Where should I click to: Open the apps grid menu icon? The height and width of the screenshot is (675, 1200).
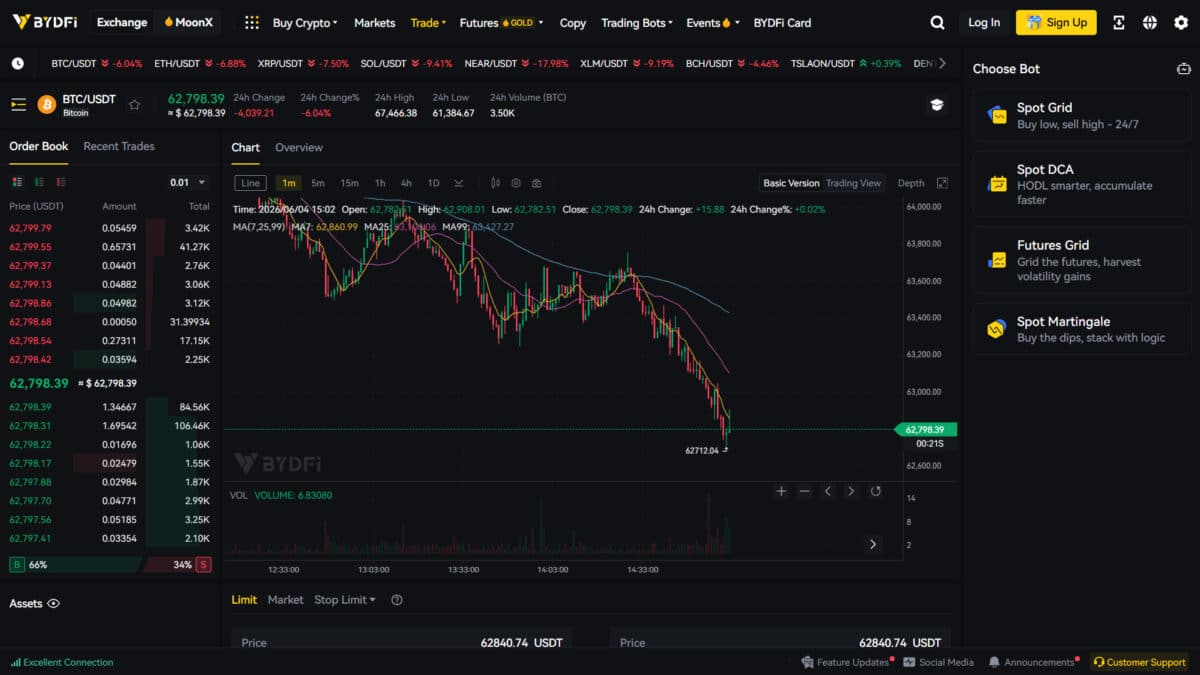[252, 22]
